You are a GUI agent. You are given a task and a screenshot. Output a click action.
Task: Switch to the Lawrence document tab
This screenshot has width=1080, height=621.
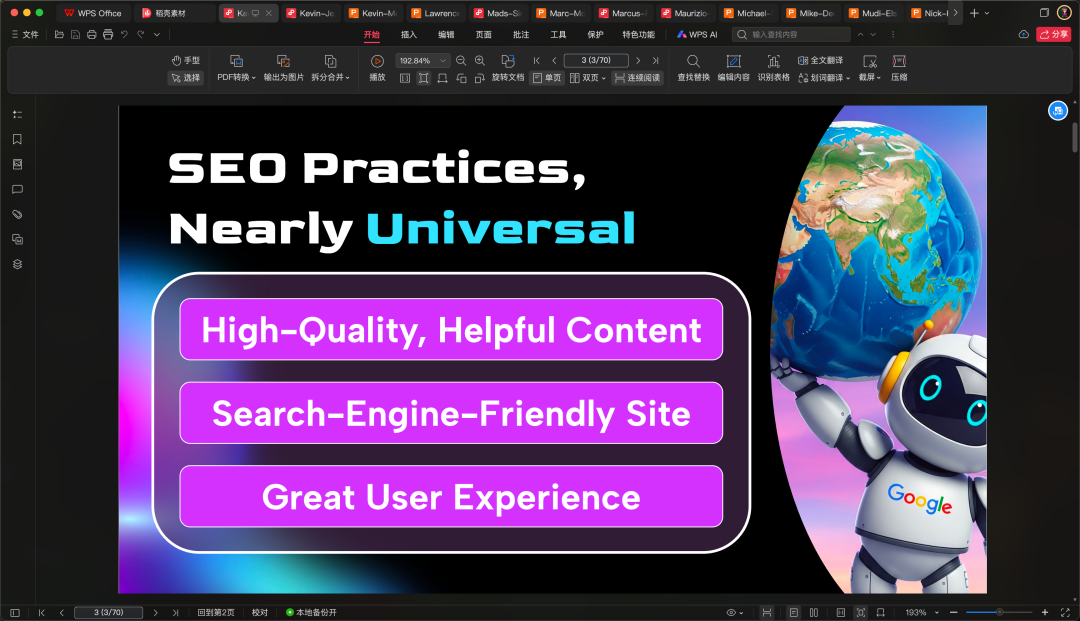tap(435, 13)
